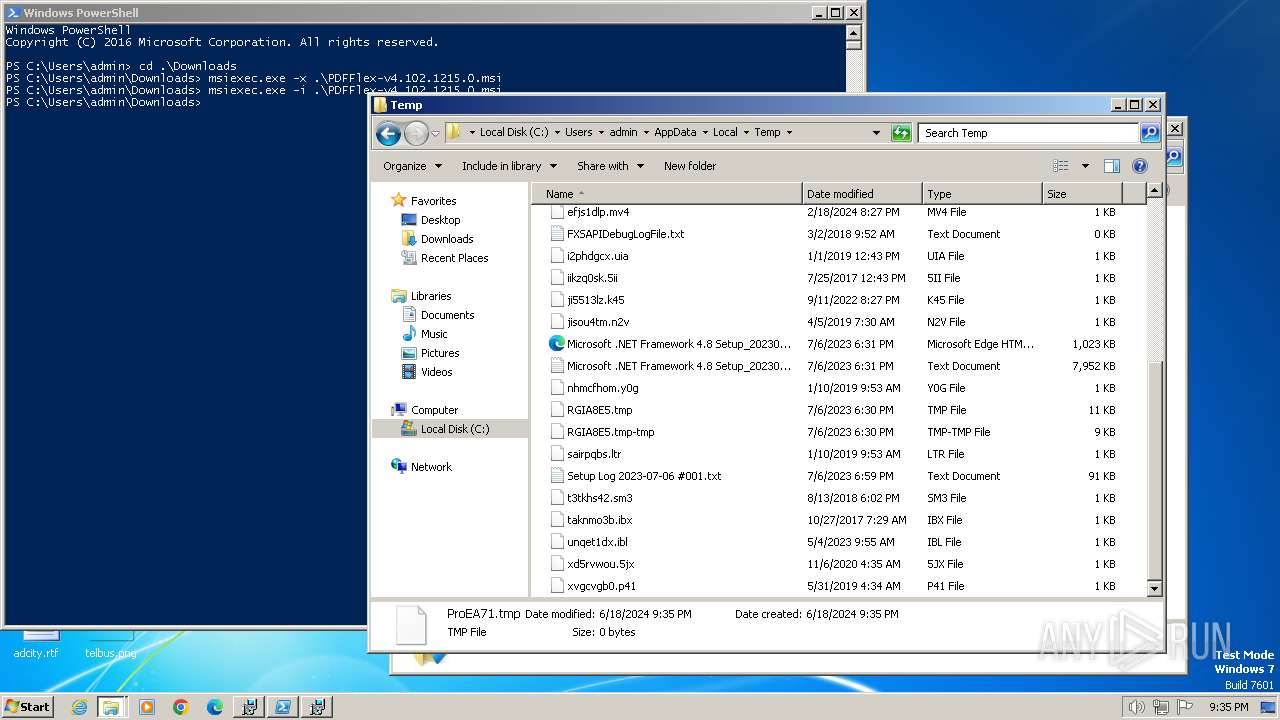Open the Start menu

28,706
